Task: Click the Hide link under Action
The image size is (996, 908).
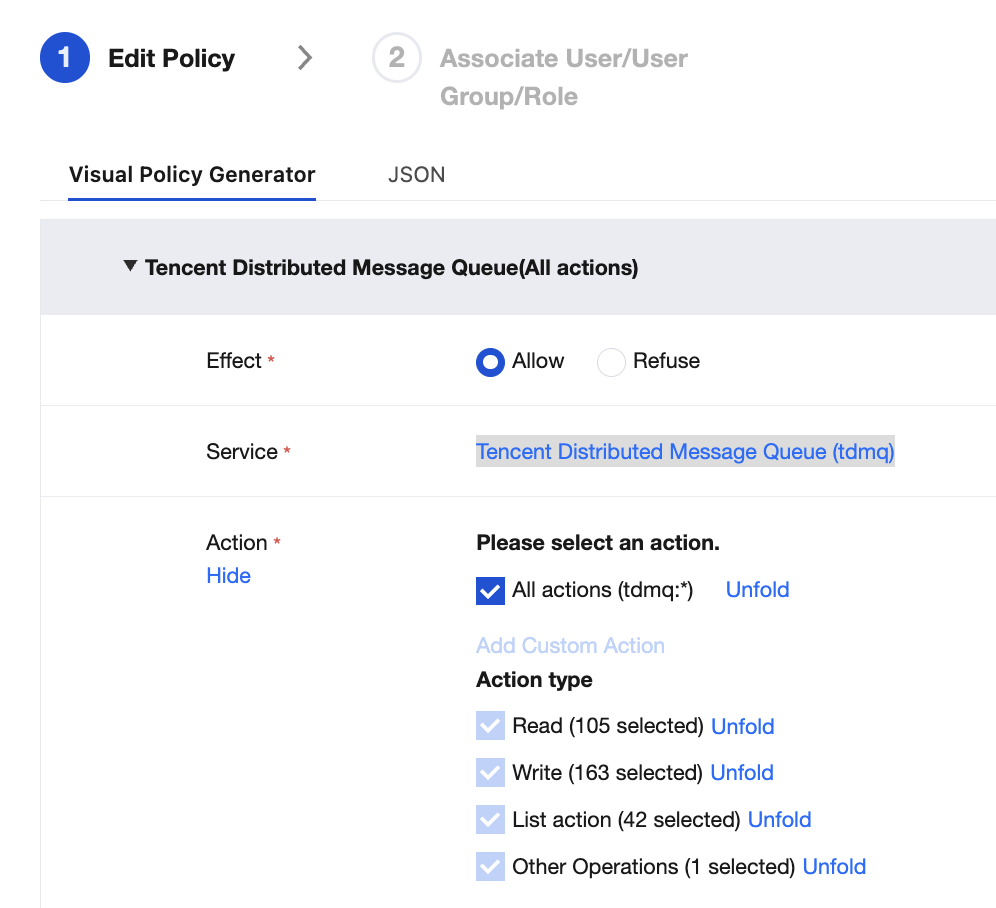Action: point(228,576)
